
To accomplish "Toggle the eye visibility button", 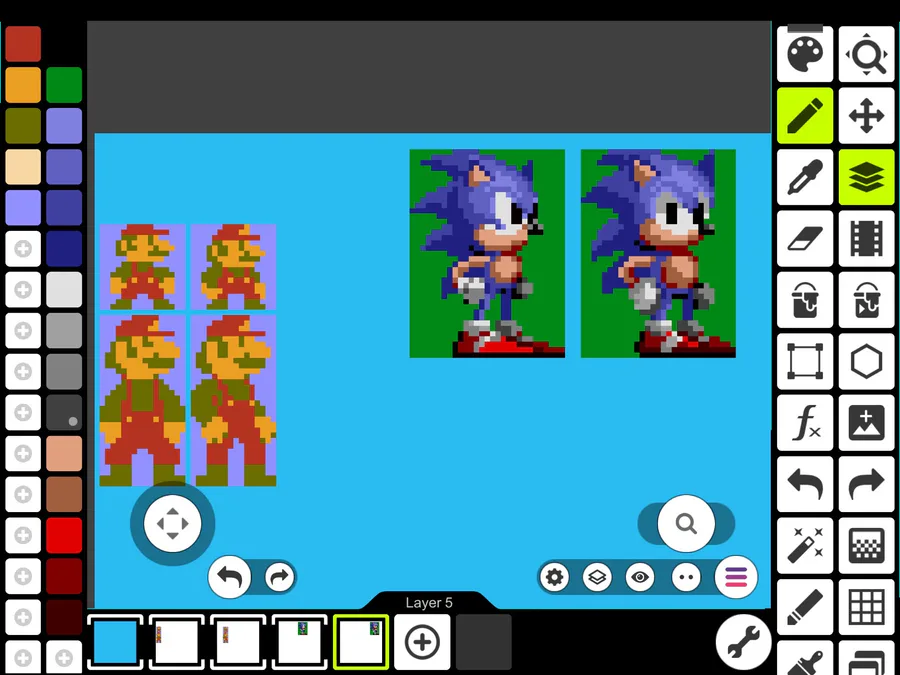I will (640, 577).
